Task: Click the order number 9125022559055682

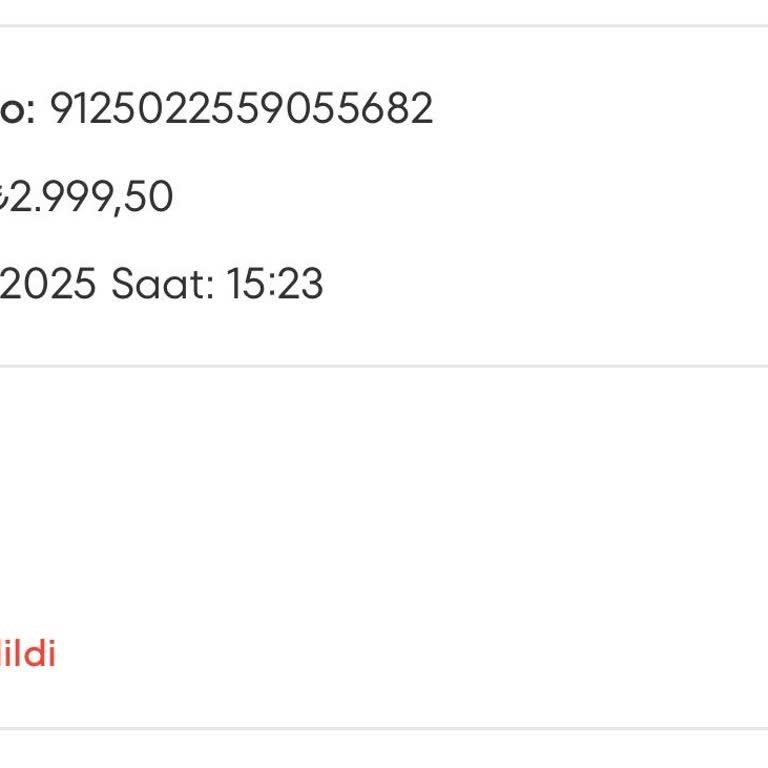Action: point(241,108)
